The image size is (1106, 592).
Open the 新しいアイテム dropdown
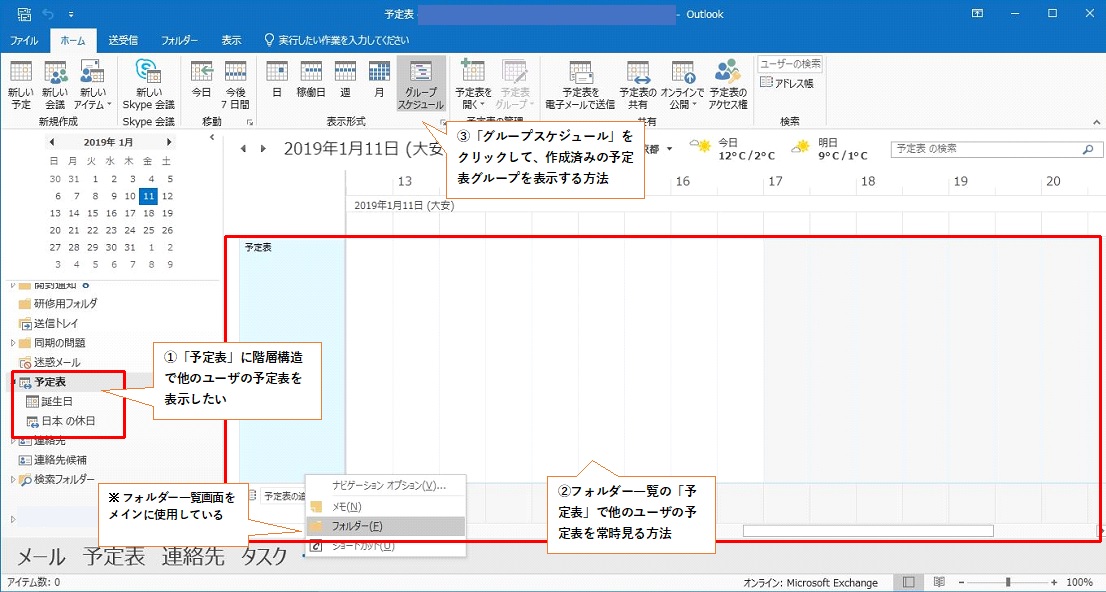coord(92,85)
